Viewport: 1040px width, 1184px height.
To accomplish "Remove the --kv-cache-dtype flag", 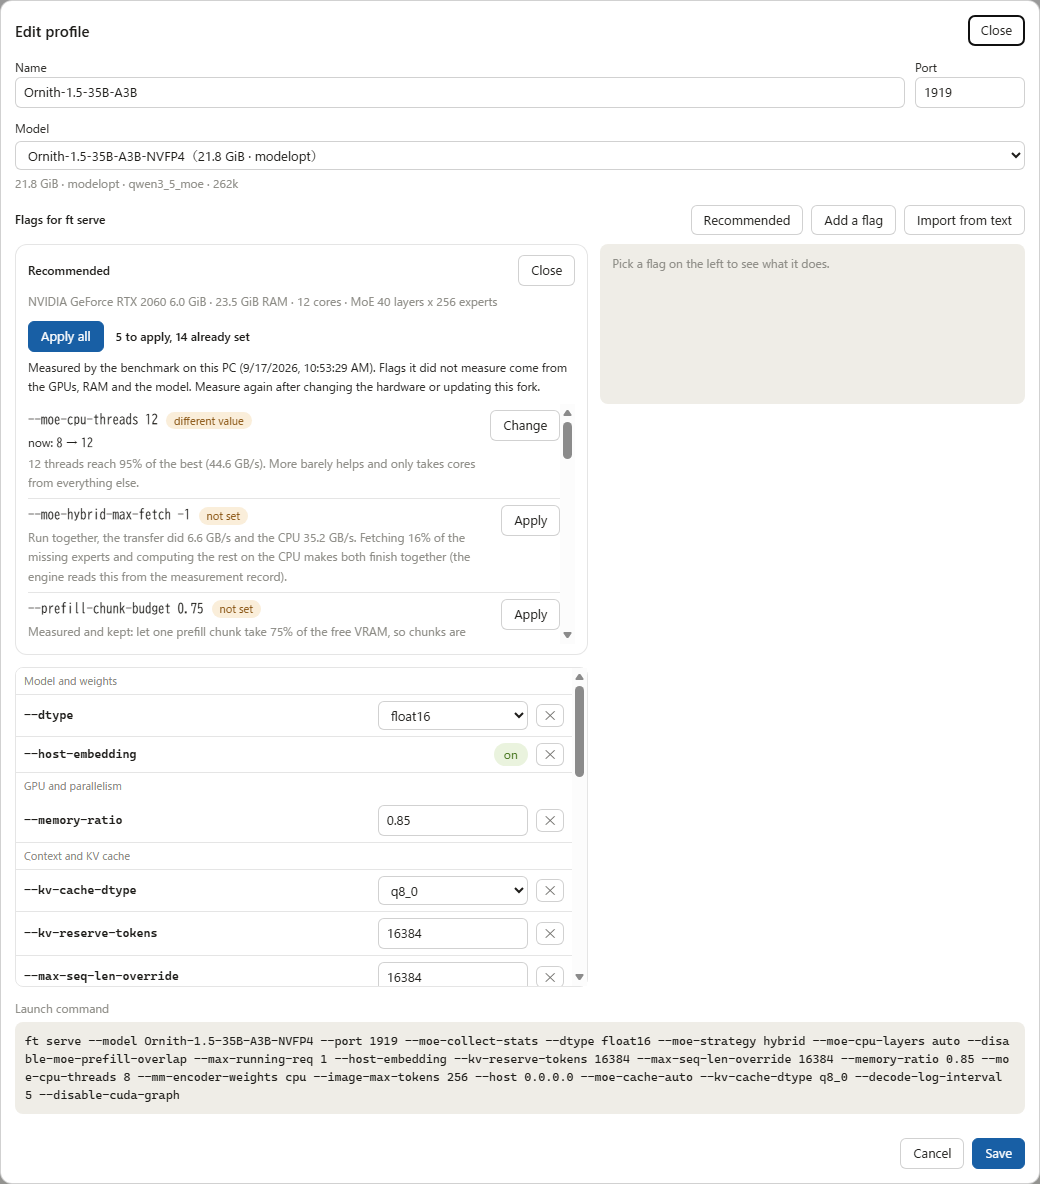I will [550, 890].
